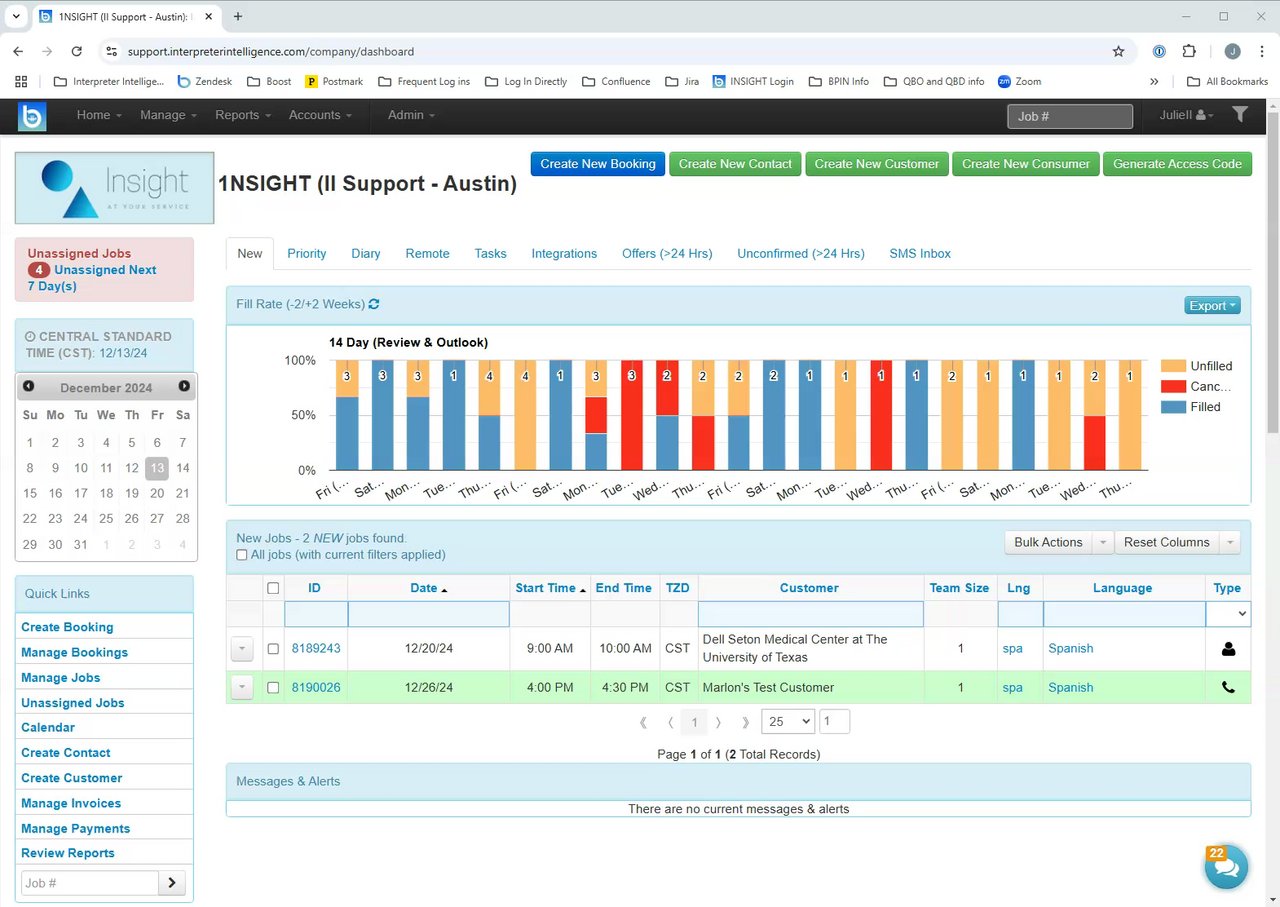Open row actions arrow for job 8189243

coord(242,649)
